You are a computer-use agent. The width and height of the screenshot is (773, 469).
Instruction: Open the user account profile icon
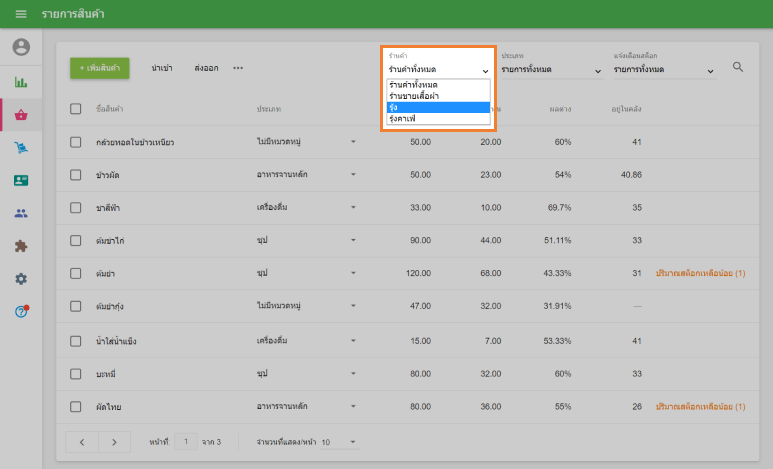(21, 47)
